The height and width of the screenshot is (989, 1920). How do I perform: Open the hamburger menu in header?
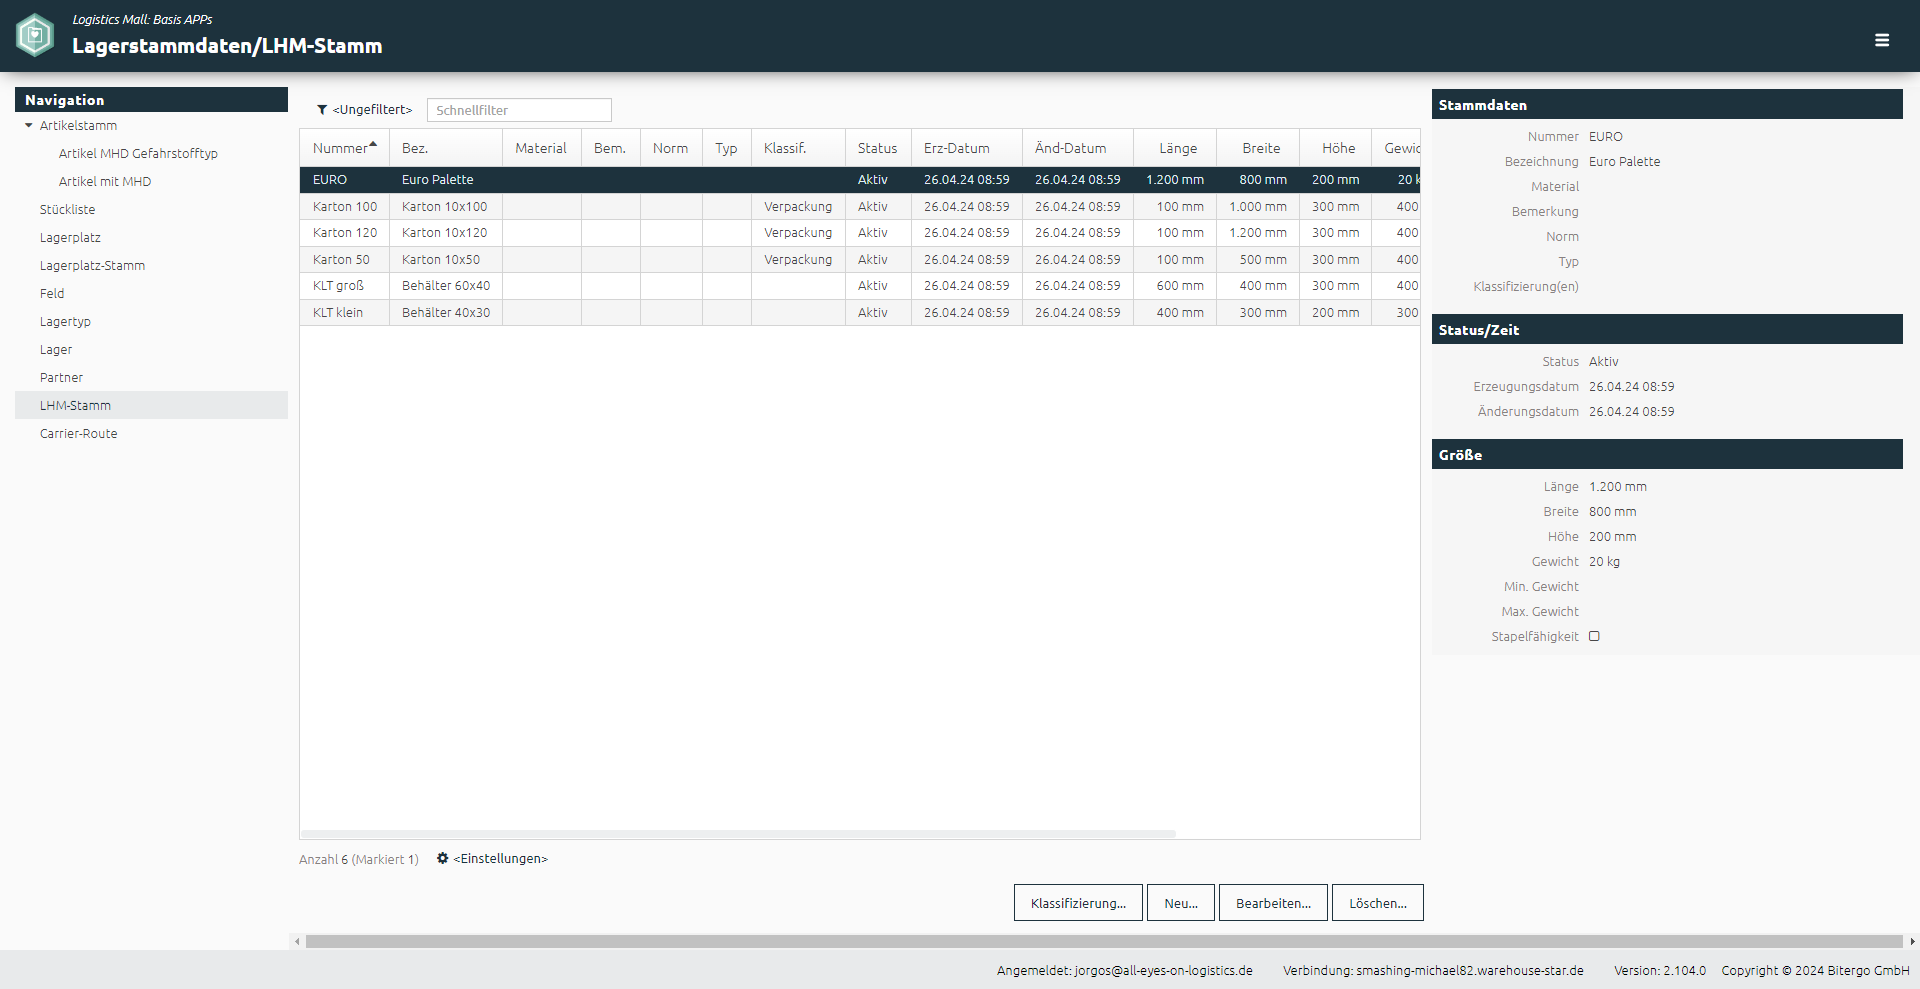point(1882,40)
